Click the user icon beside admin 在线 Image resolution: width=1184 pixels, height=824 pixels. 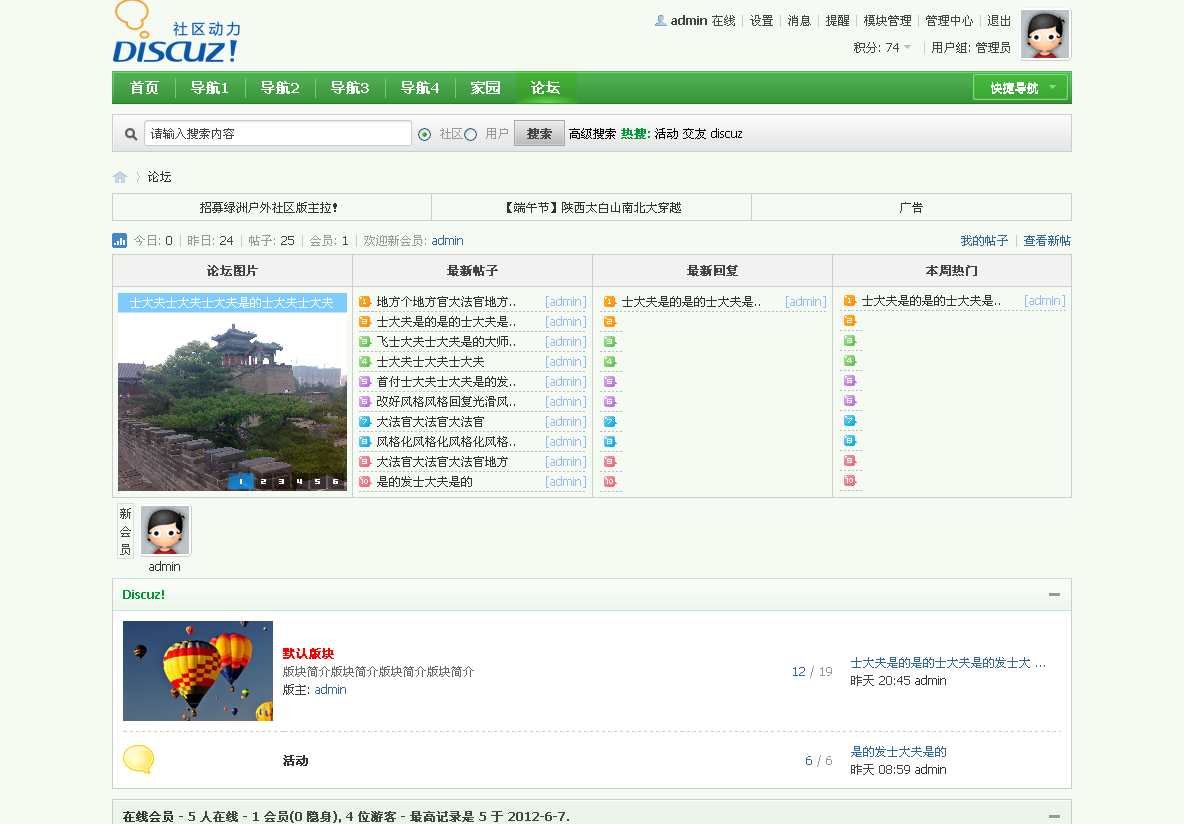[661, 20]
